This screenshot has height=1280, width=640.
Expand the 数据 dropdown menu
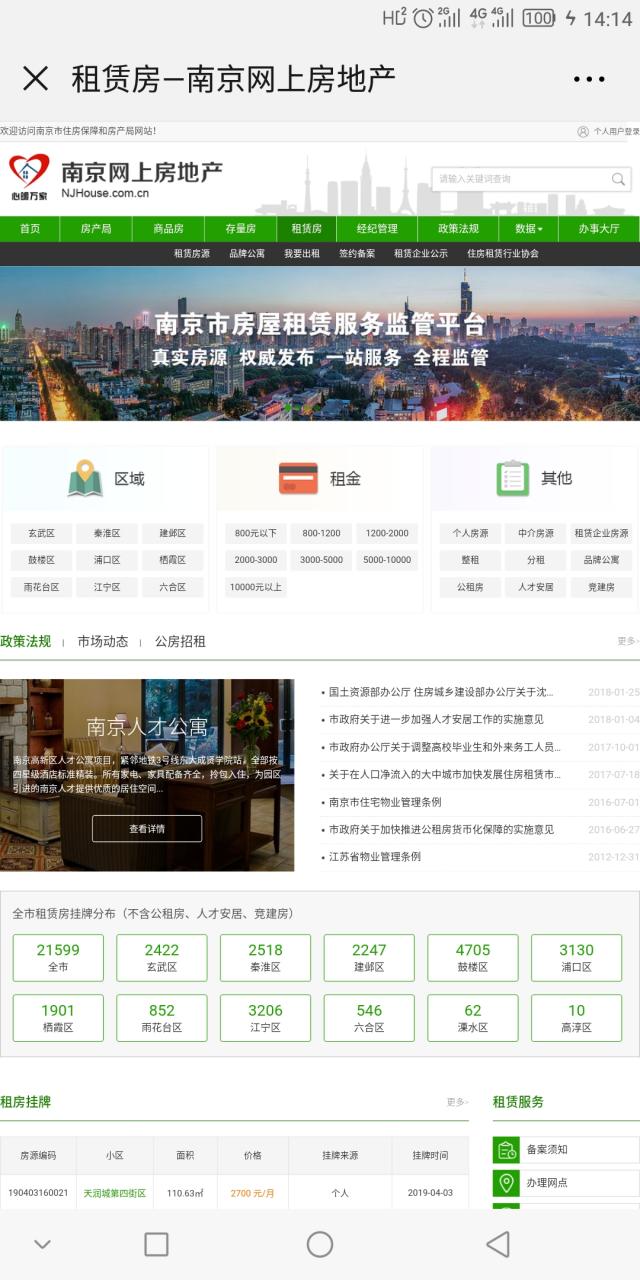click(x=528, y=228)
